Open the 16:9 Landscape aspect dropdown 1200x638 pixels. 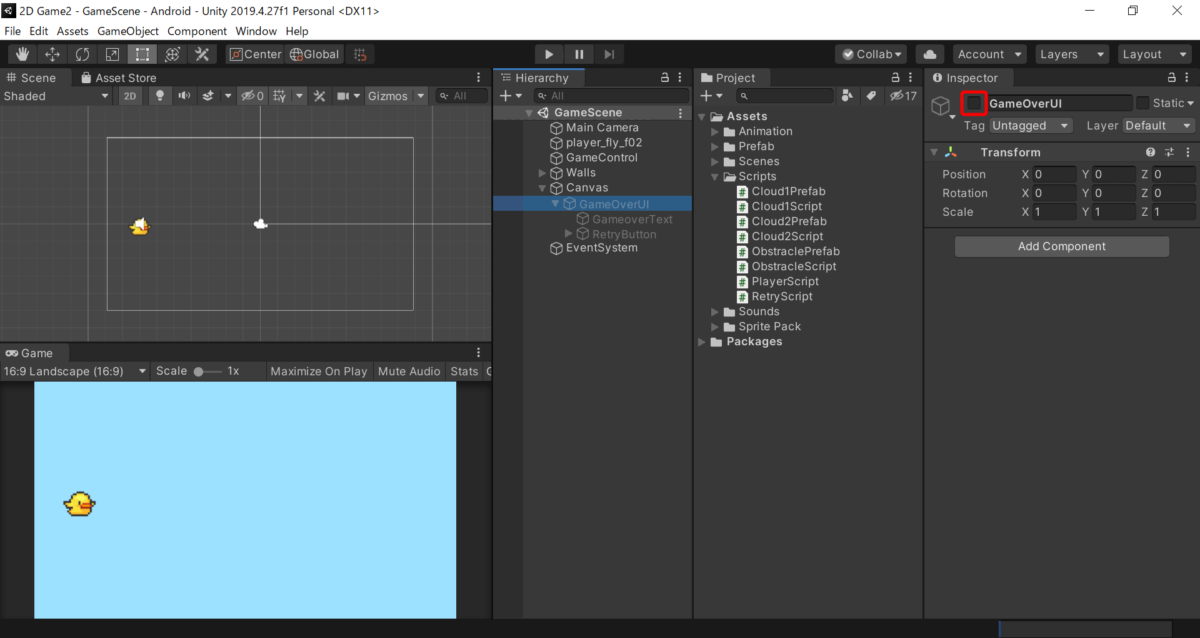point(75,371)
